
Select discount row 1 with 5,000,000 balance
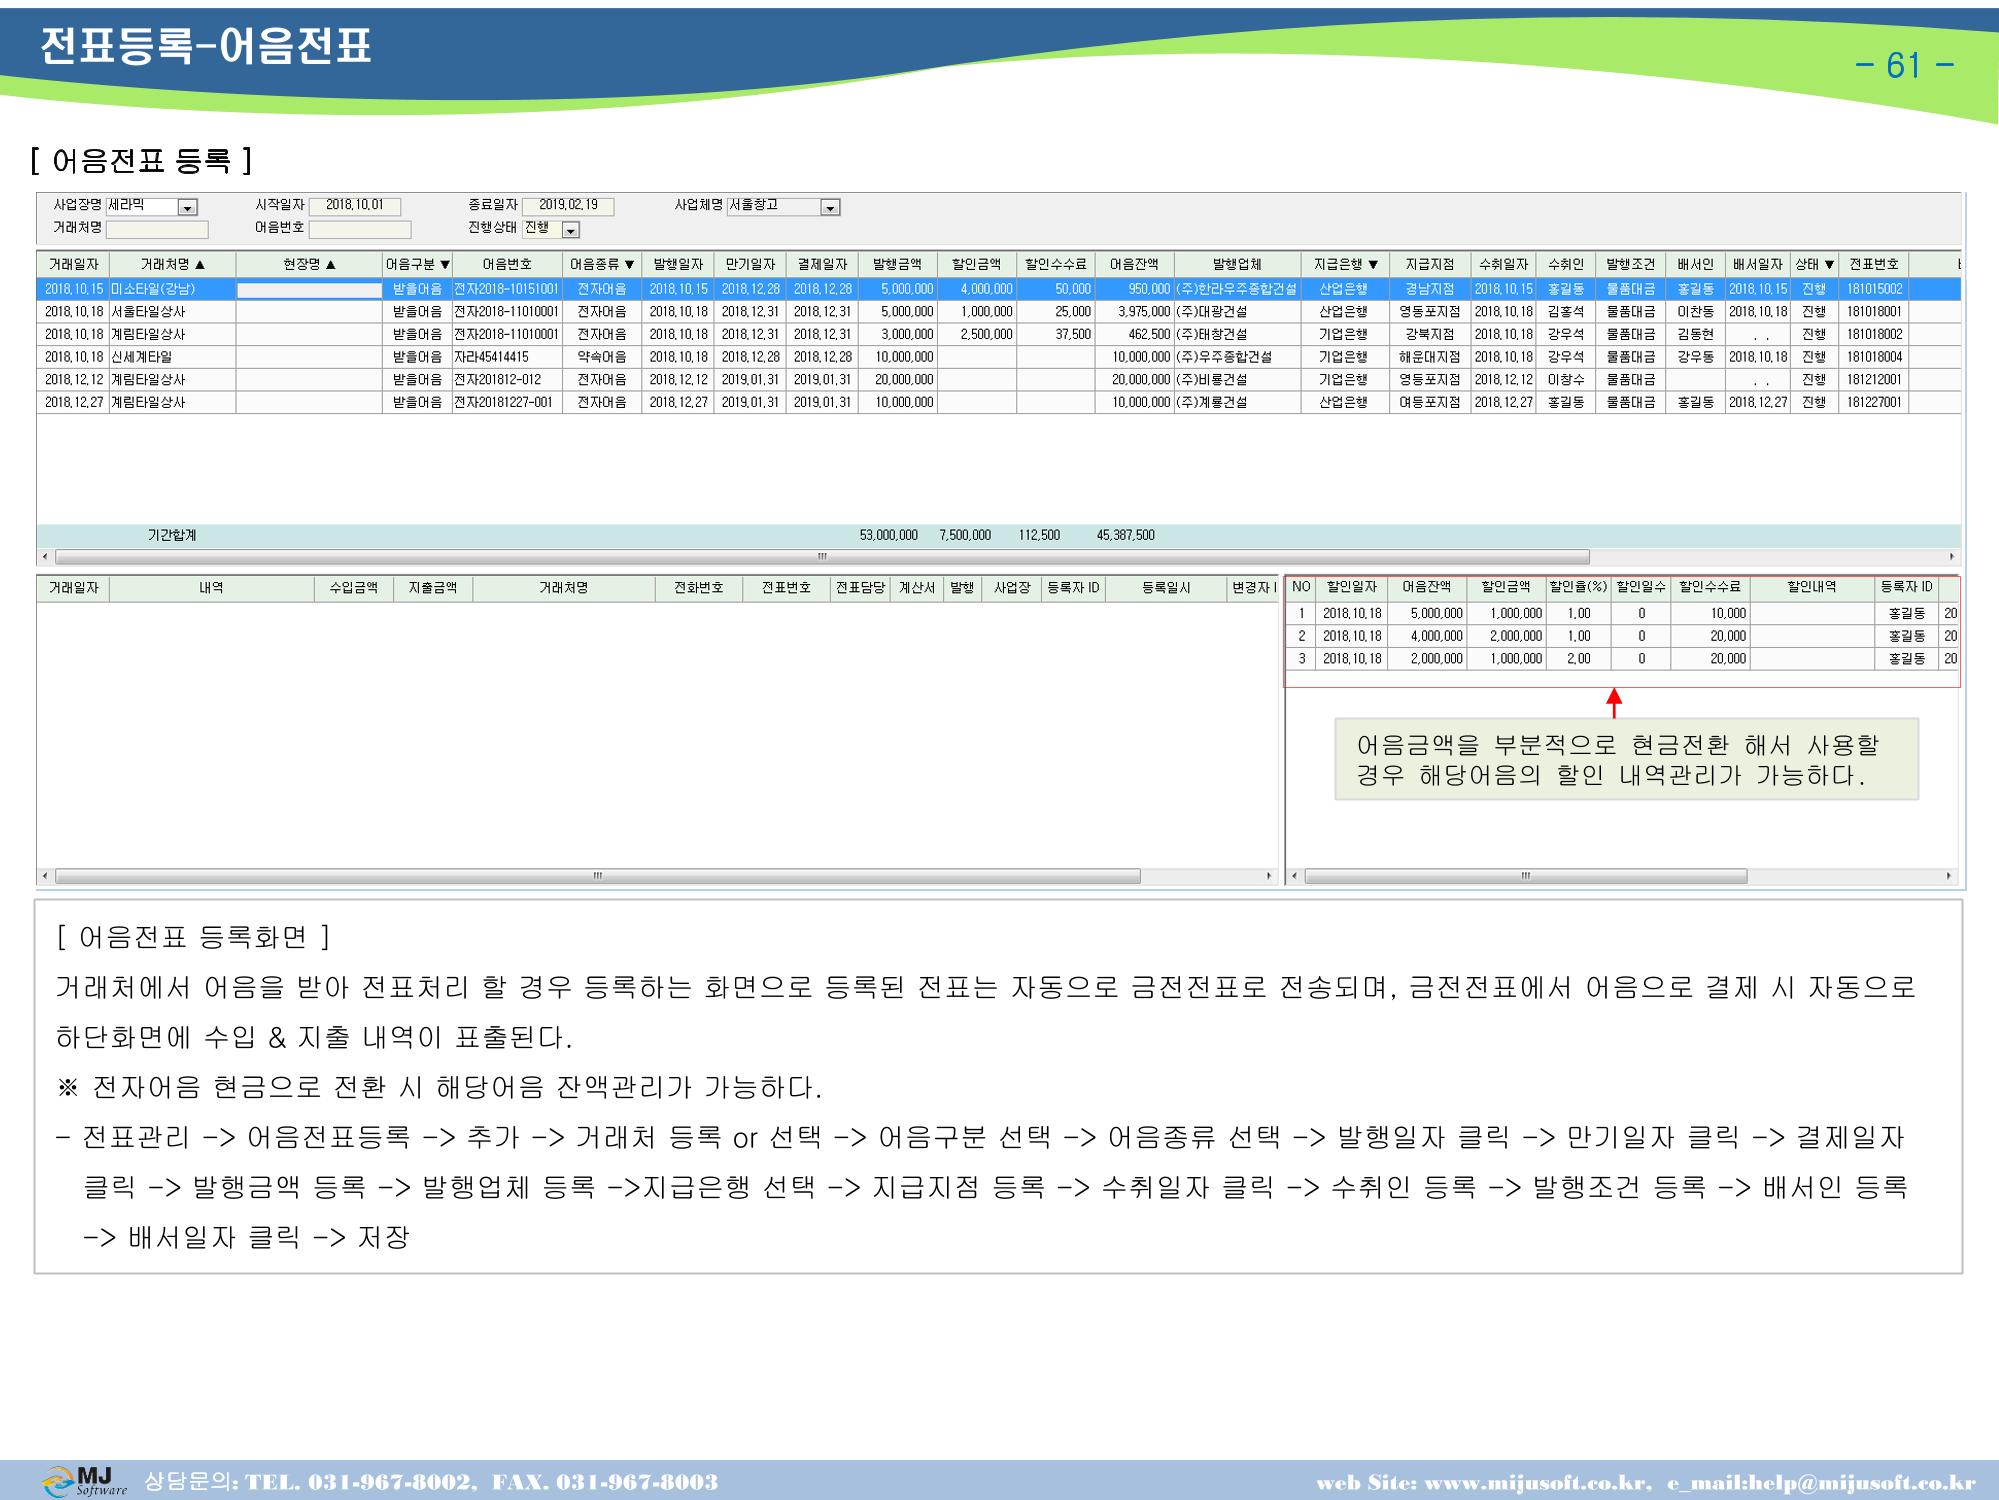click(1622, 613)
